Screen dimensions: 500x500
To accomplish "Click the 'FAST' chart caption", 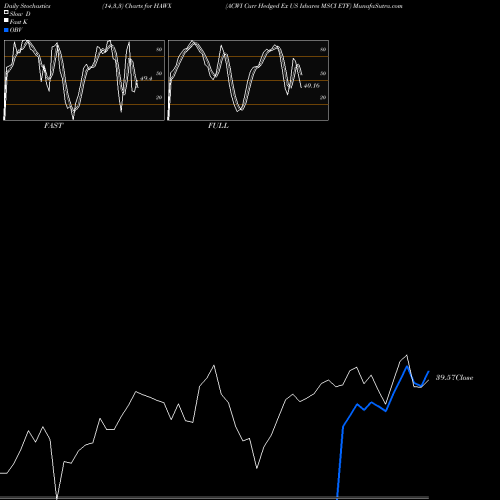I will tap(53, 126).
